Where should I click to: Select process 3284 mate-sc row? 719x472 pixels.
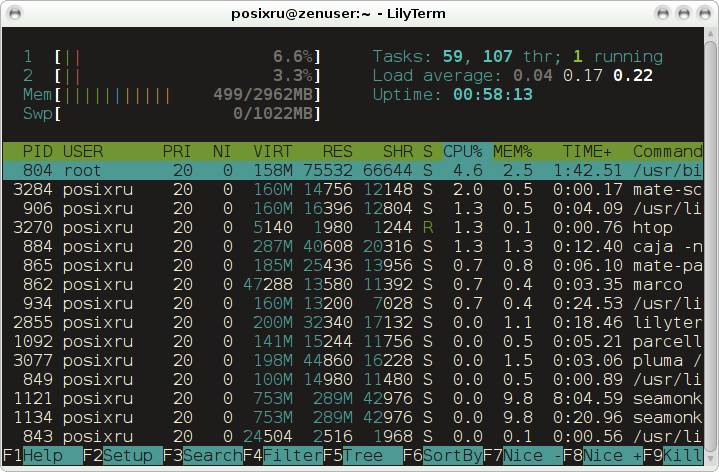point(353,189)
